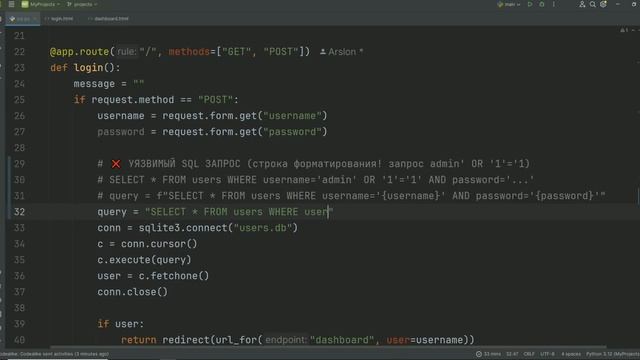Open Python 3.12 interpreter selector
Viewport: 640px width, 360px height.
point(612,354)
